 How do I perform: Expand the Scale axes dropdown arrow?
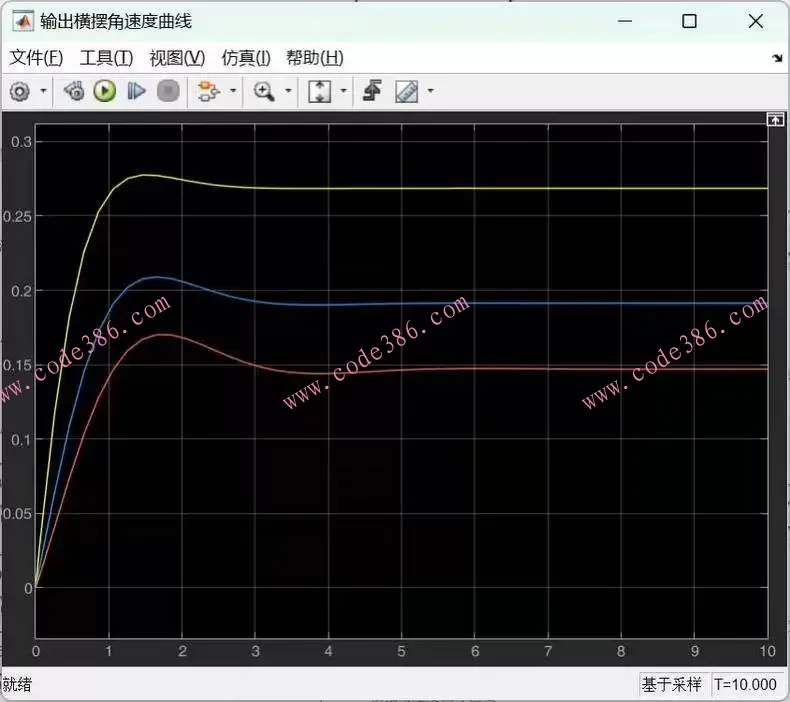[344, 92]
